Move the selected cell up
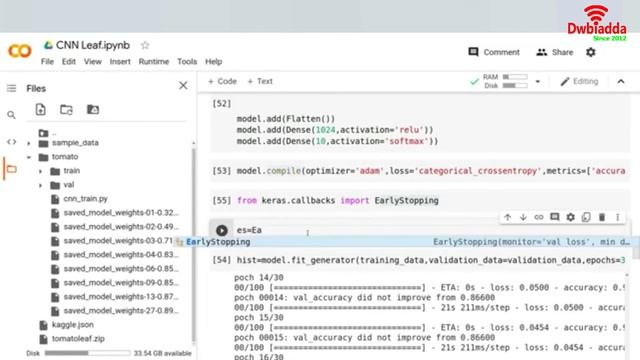Viewport: 640px width, 360px height. point(507,217)
